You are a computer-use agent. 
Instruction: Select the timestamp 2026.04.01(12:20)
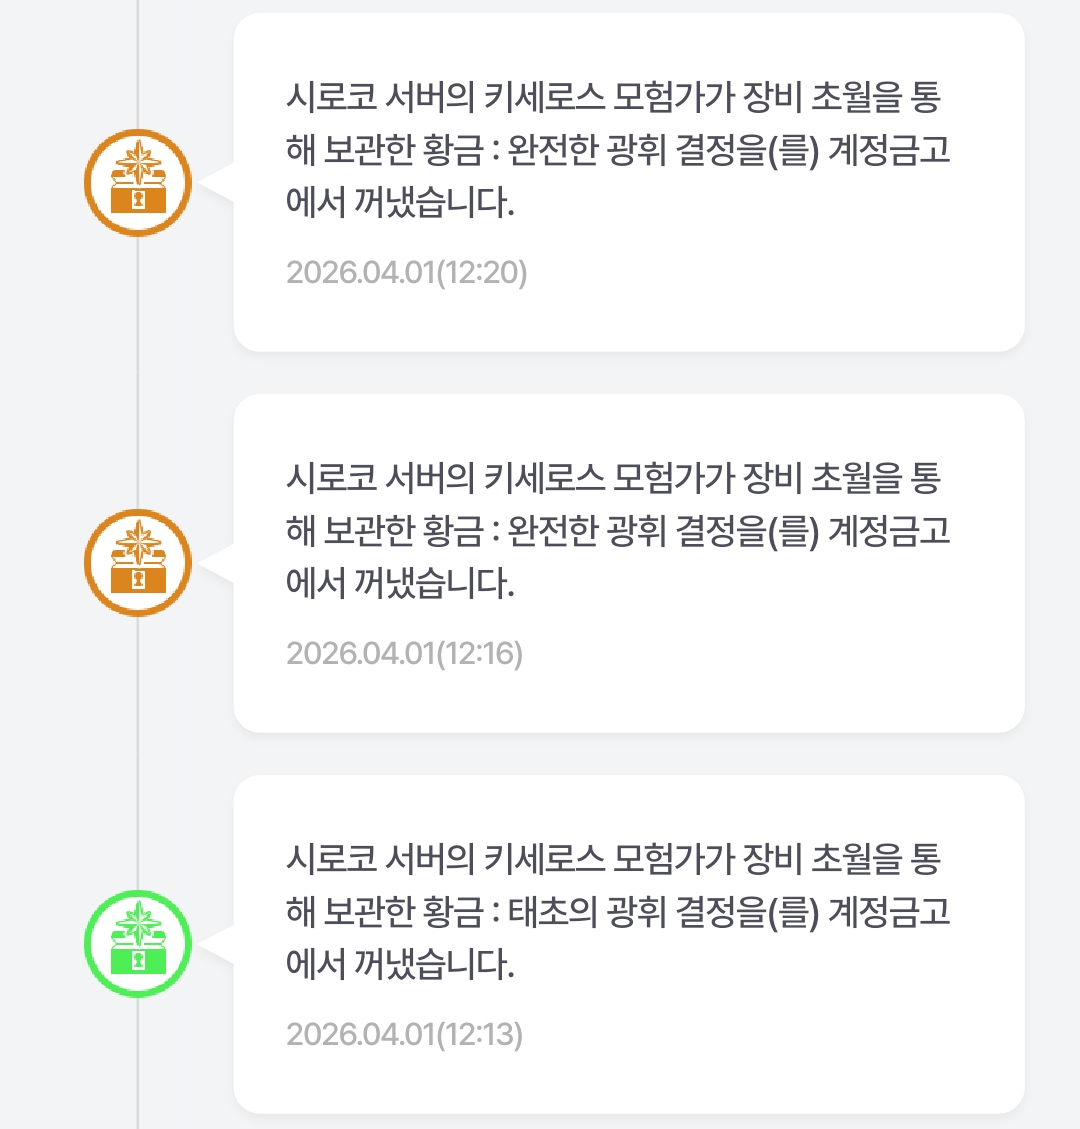click(x=406, y=272)
